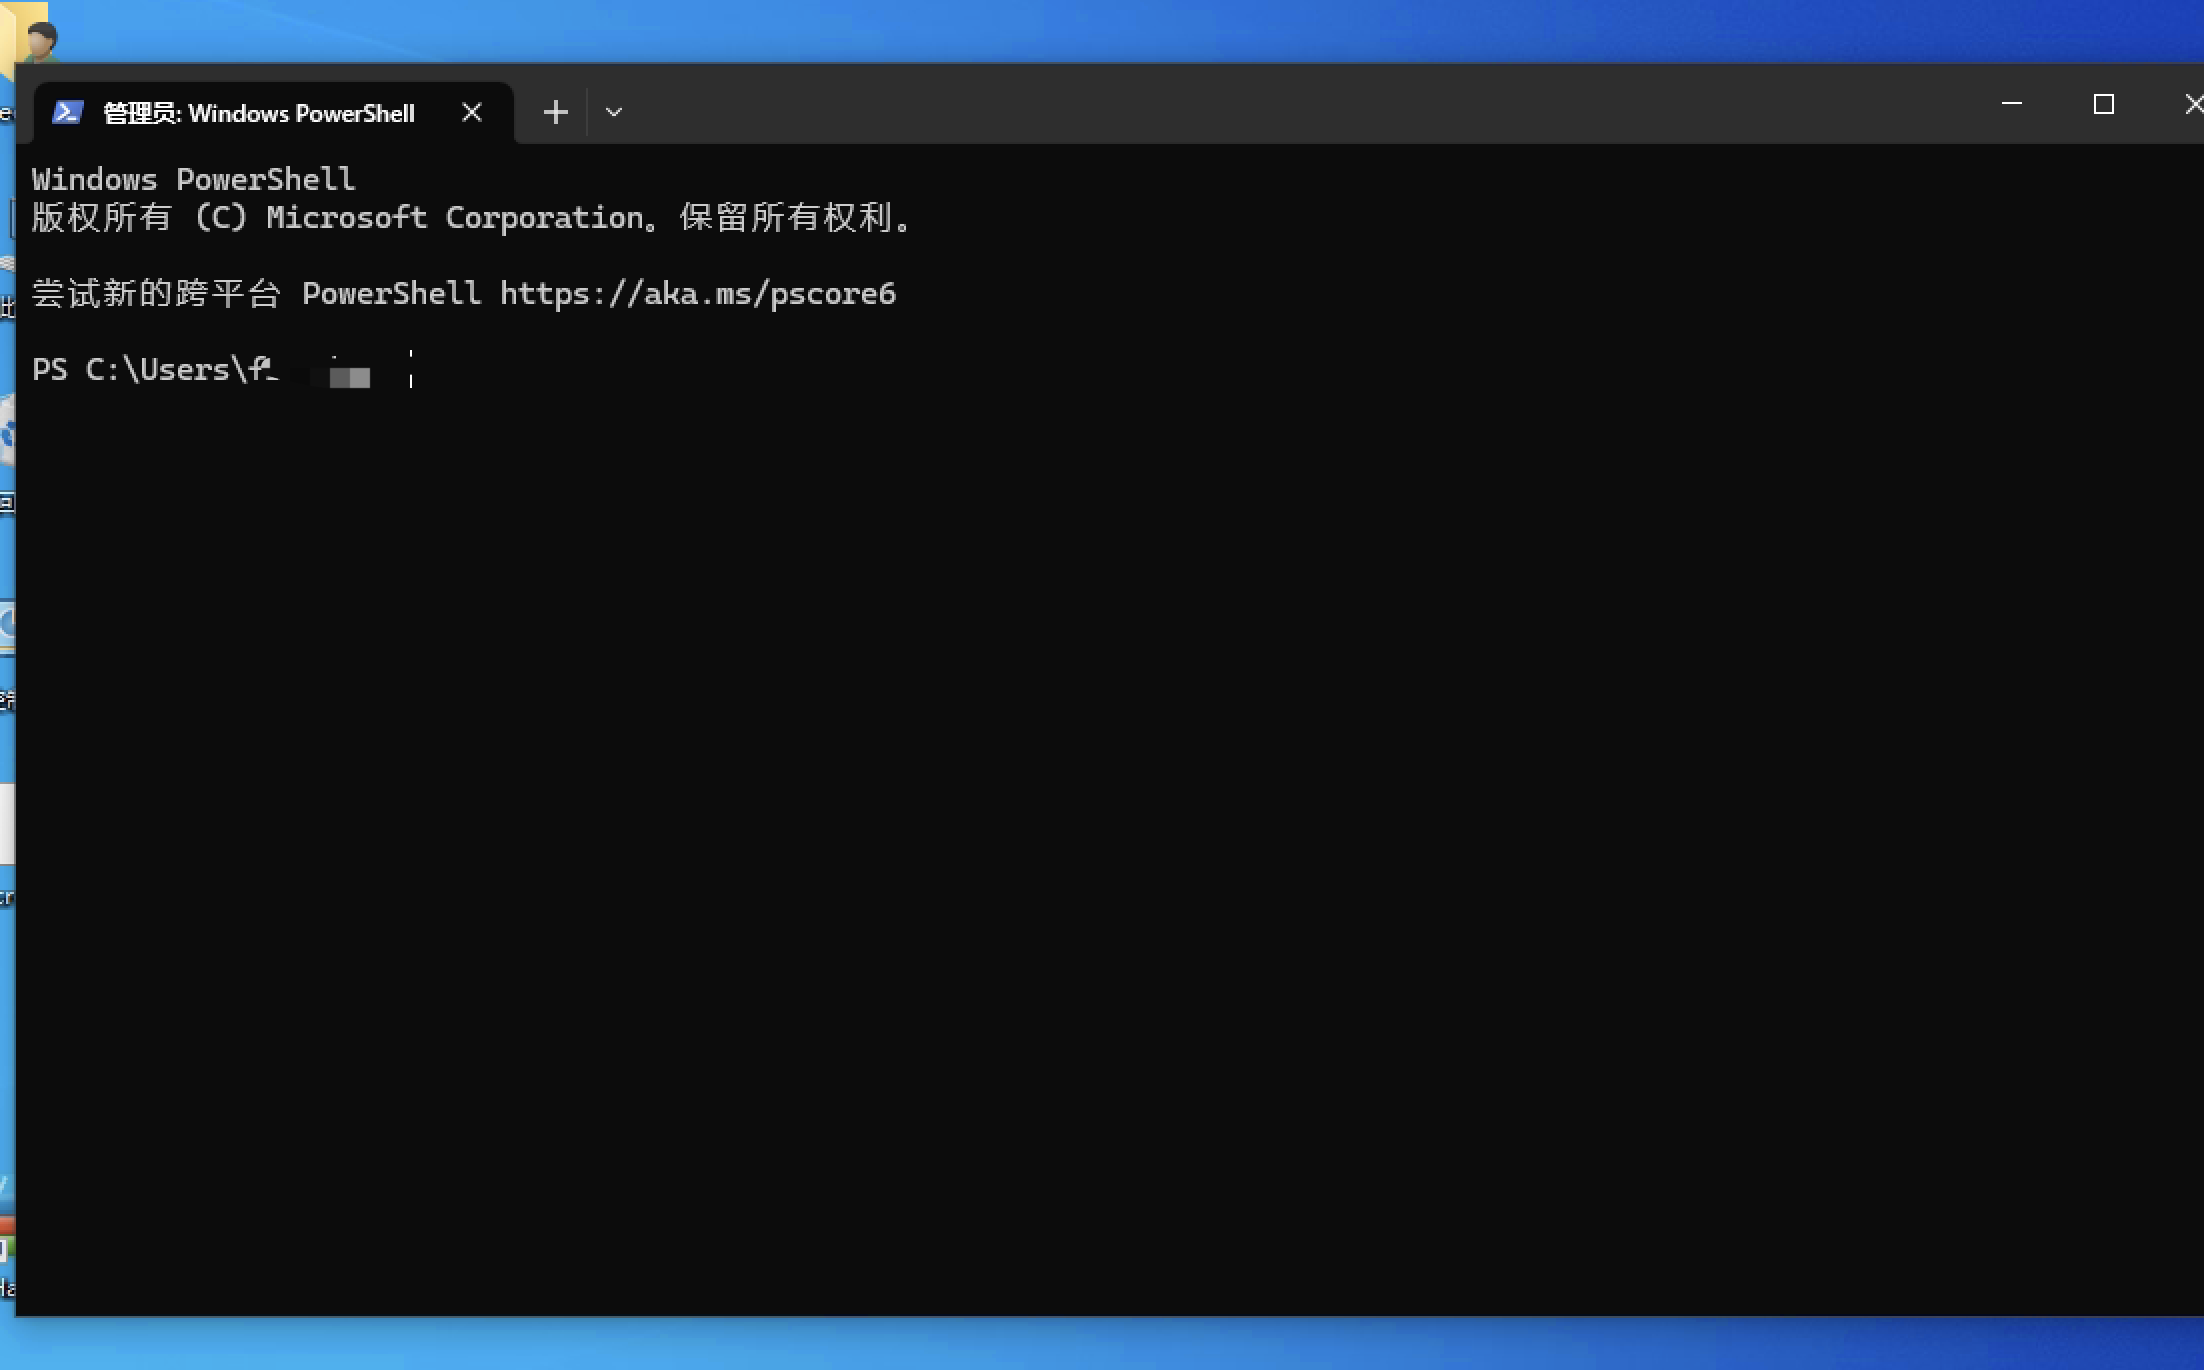Expand the new-tab profile dropdown chevron
The width and height of the screenshot is (2204, 1370).
click(614, 112)
